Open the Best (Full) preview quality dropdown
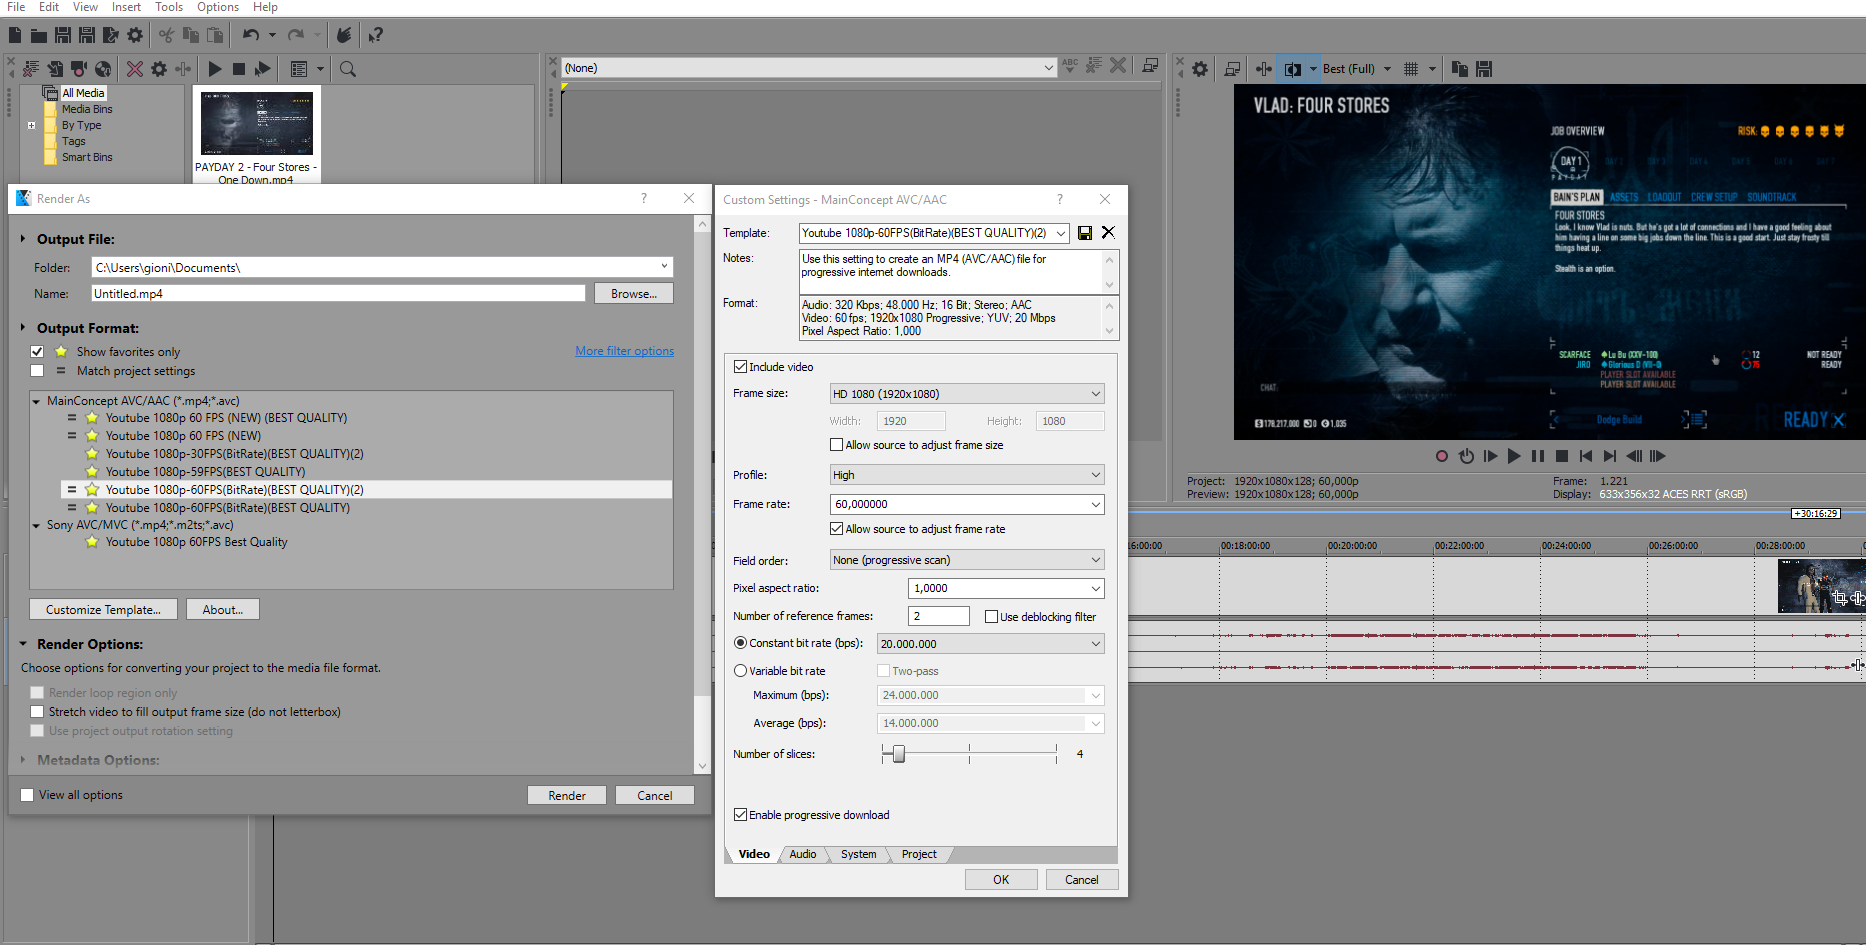The image size is (1866, 945). (1386, 69)
